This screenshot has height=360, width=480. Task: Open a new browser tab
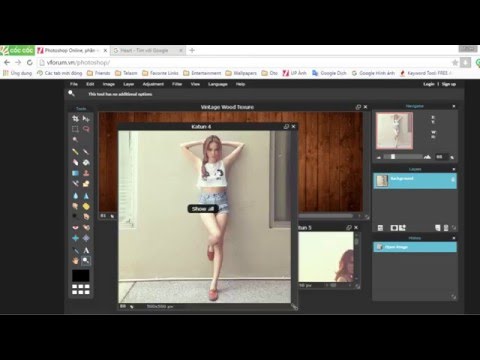[192, 50]
